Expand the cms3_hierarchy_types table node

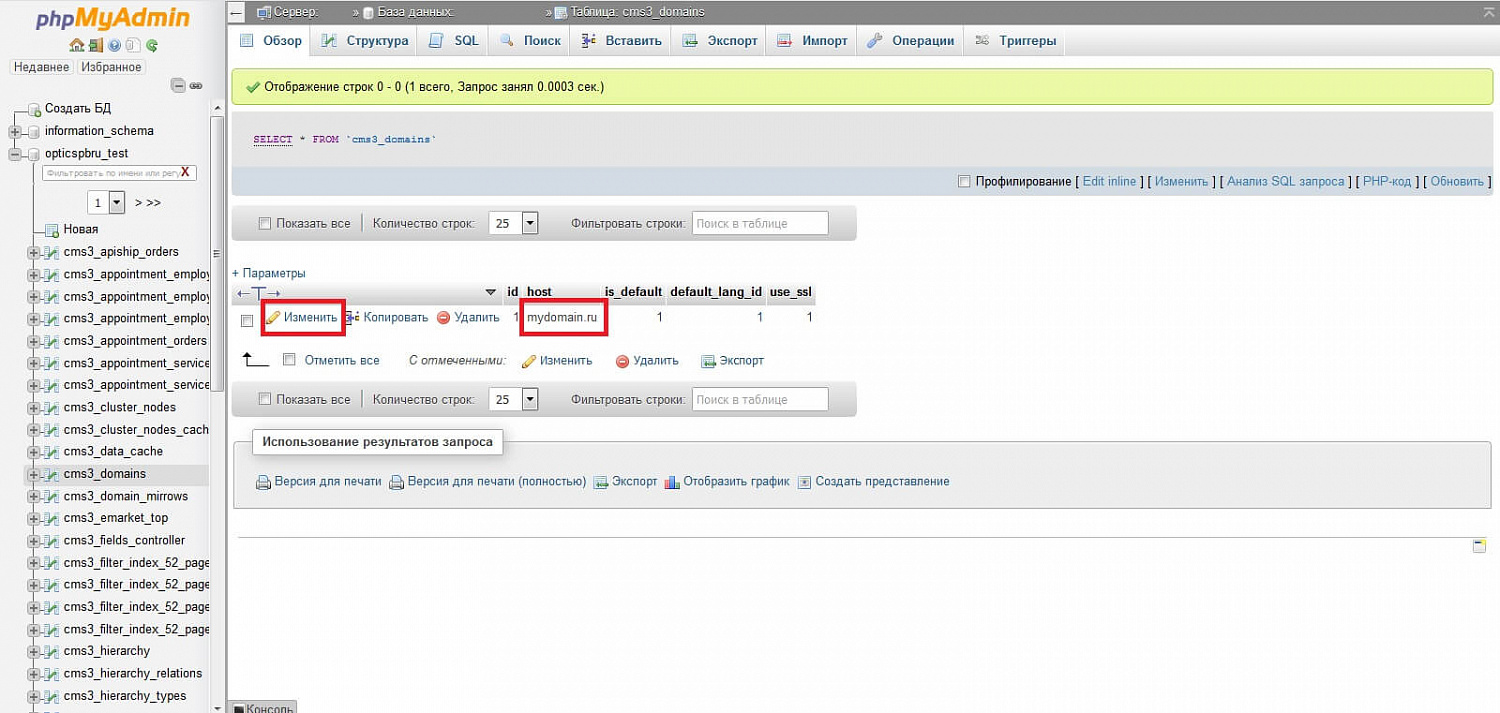coord(34,696)
